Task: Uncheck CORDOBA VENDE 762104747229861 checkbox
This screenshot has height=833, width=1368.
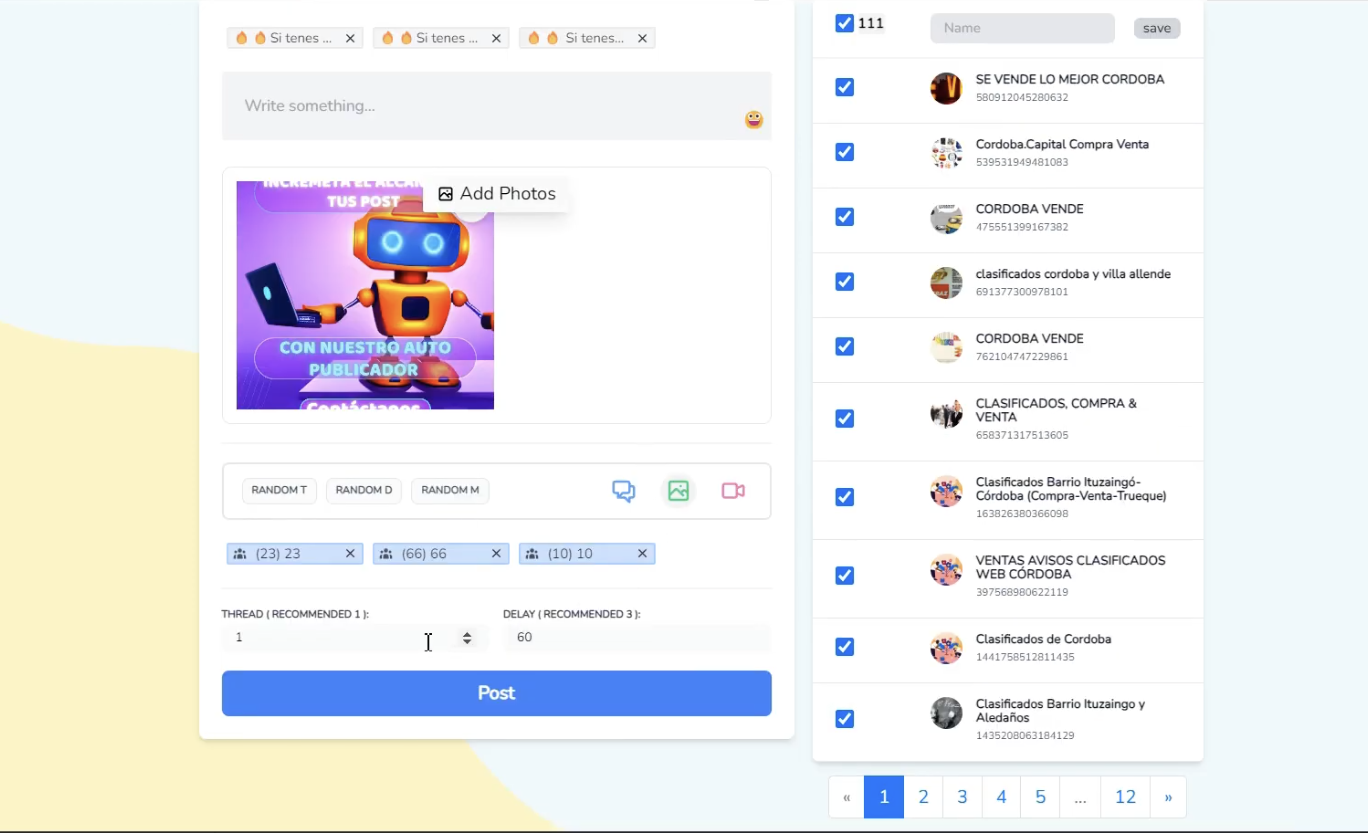Action: pos(844,347)
